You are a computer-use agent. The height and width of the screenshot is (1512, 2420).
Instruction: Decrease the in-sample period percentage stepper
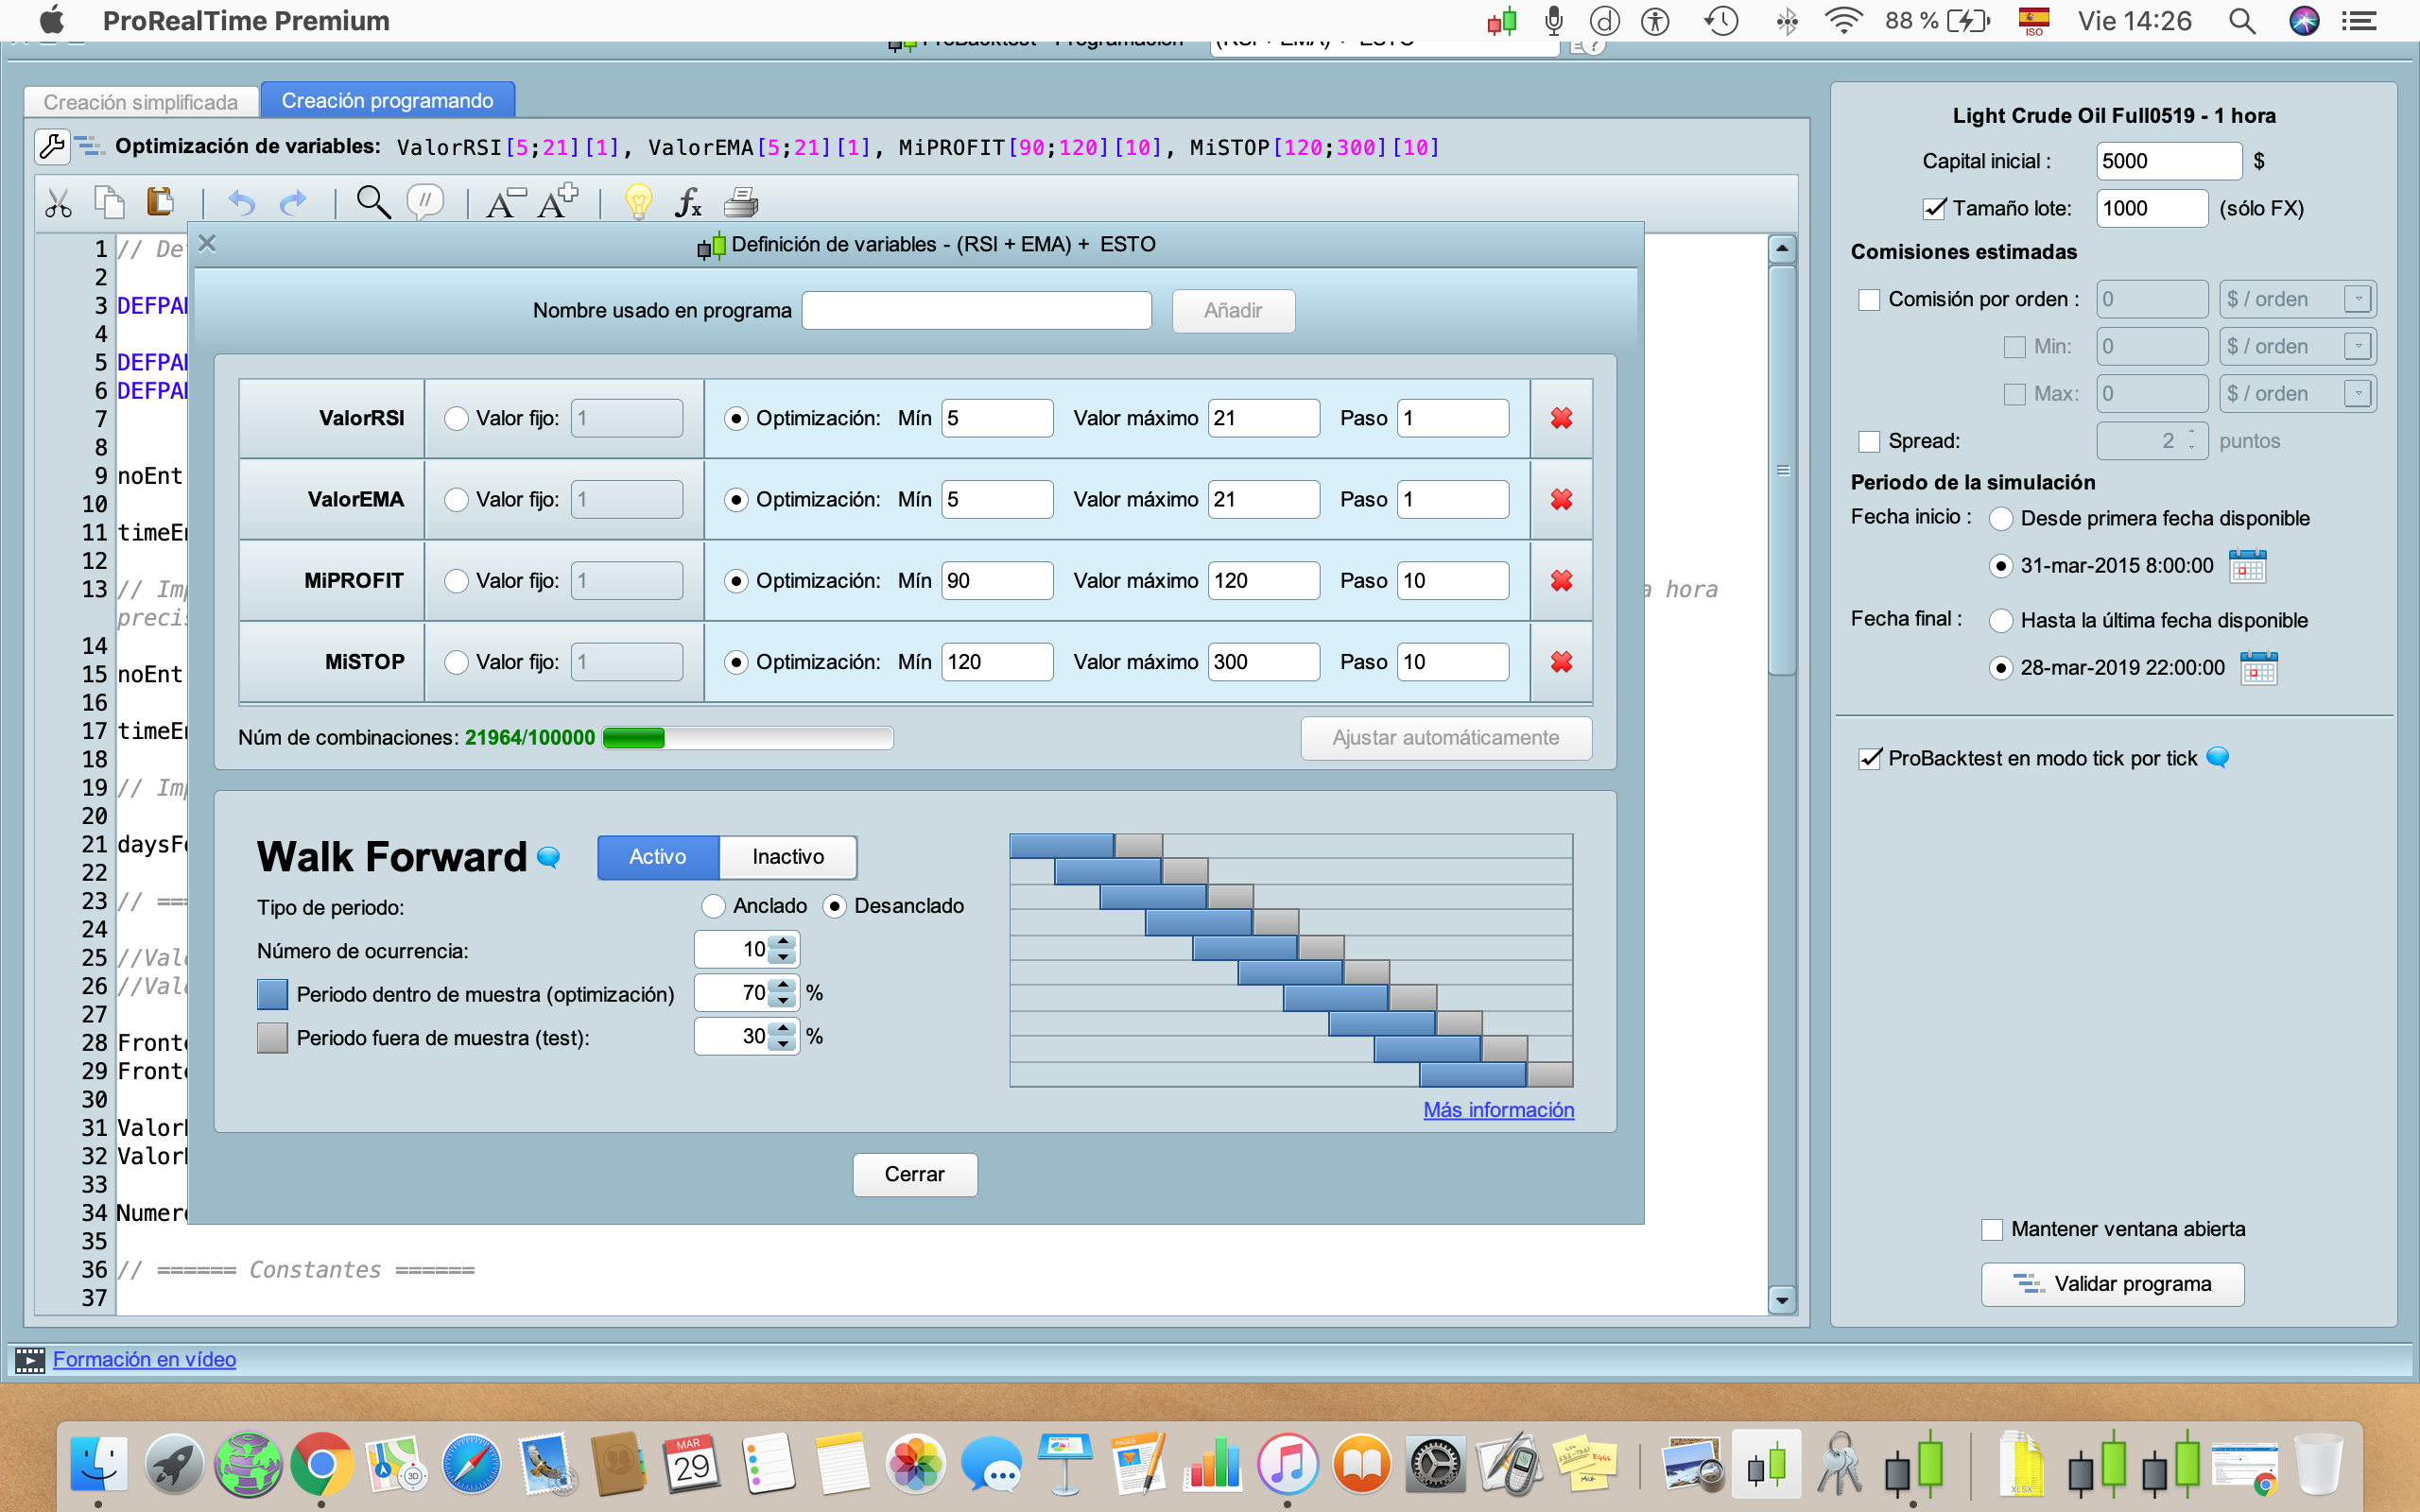point(785,1001)
